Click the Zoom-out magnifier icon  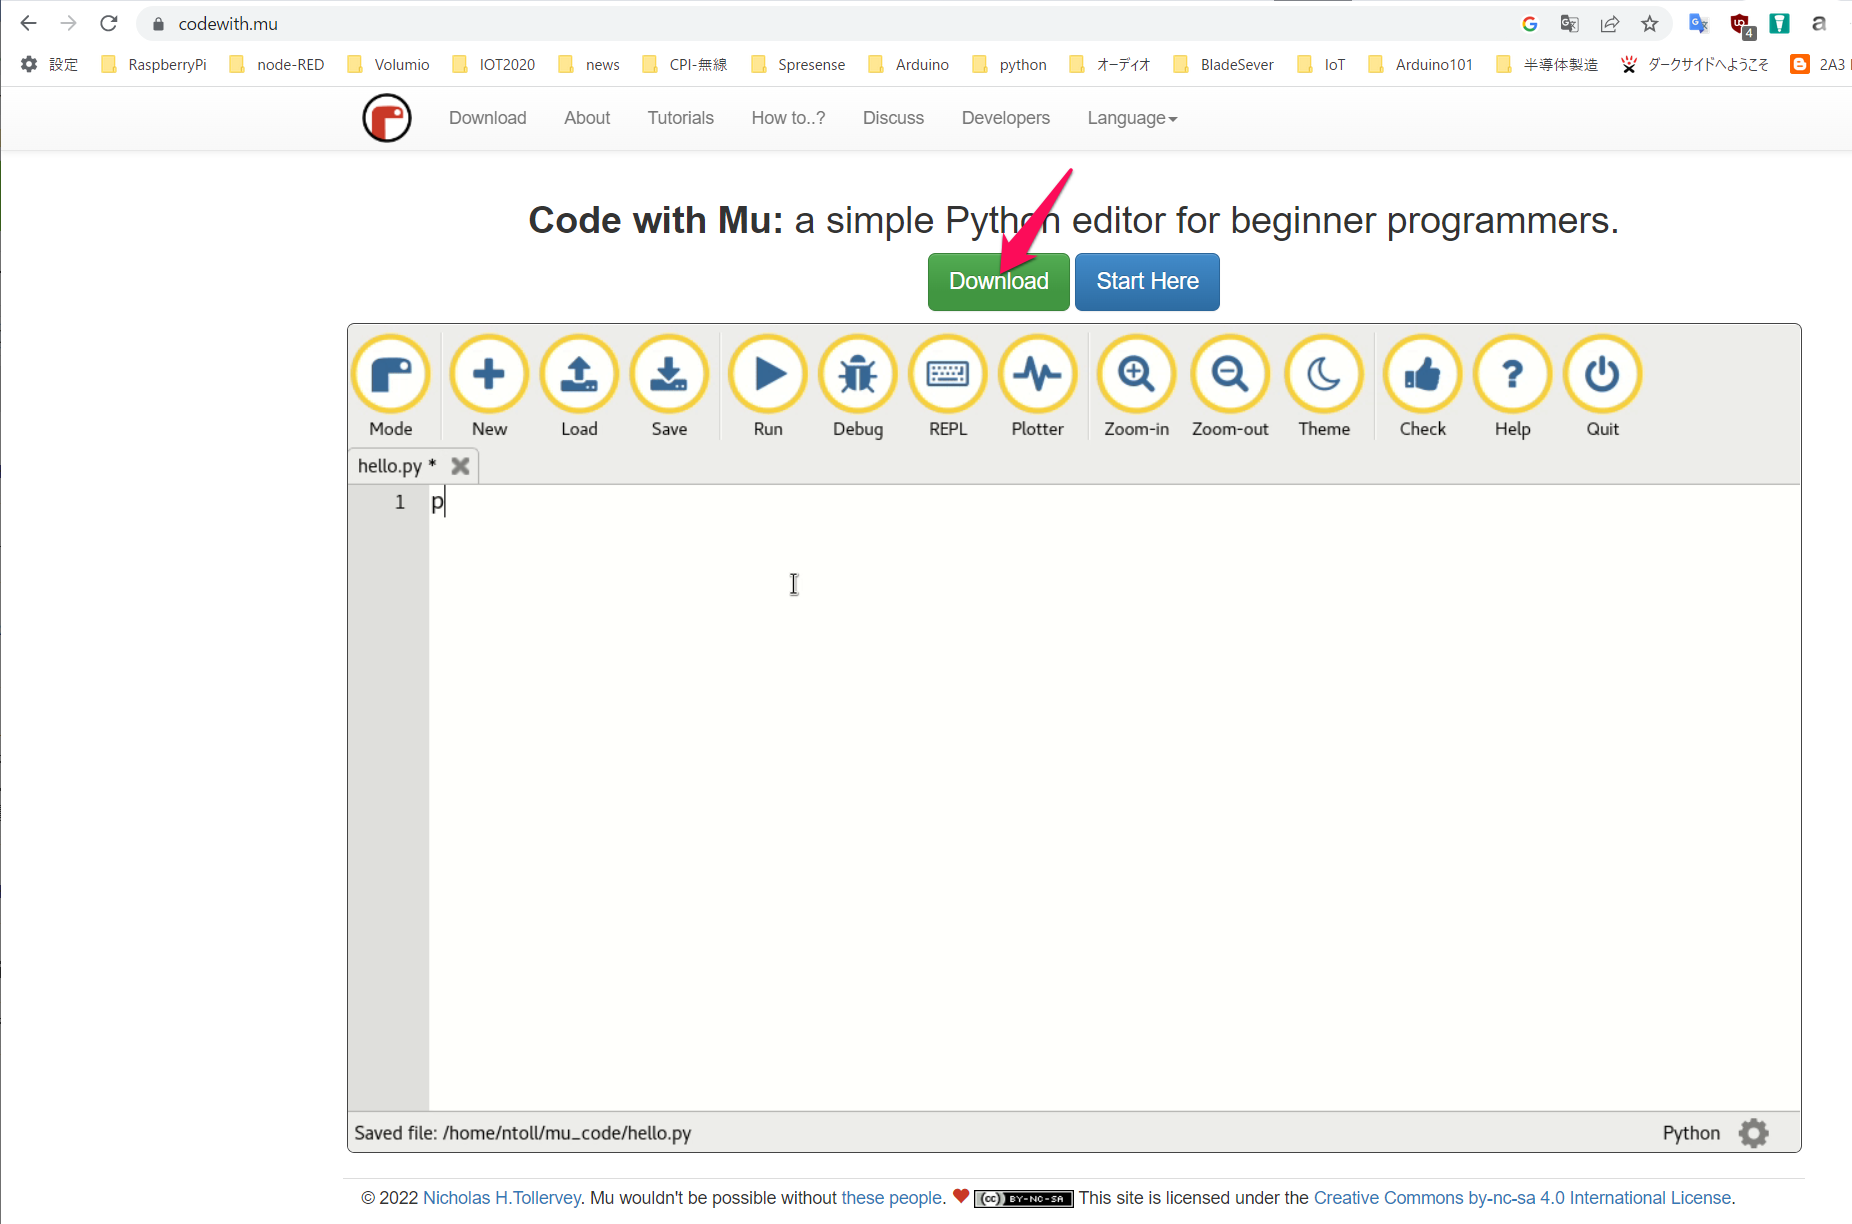pos(1230,375)
